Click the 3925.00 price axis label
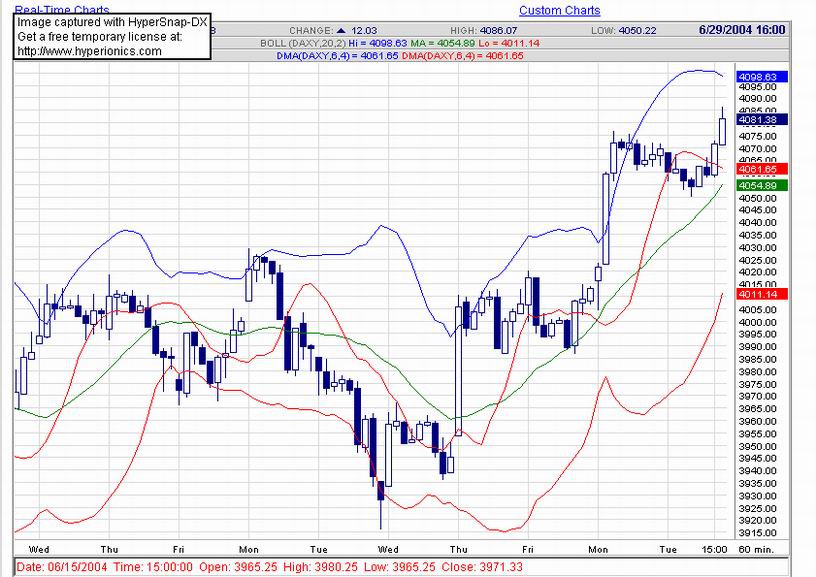The image size is (816, 577). pos(757,508)
